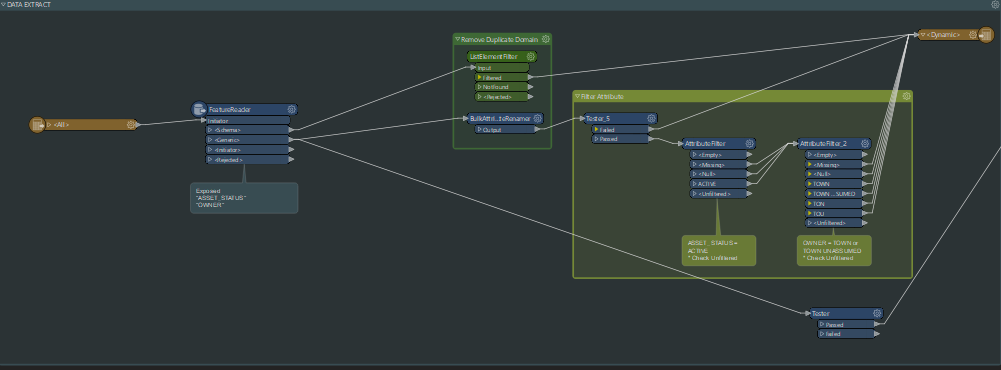Click output arrow of AttributeFilter <Empty> port
This screenshot has width=1001, height=370.
pos(749,154)
